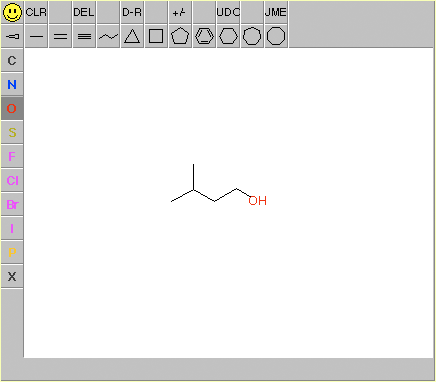Select the double bond tool
Image resolution: width=436 pixels, height=382 pixels.
pyautogui.click(x=60, y=36)
